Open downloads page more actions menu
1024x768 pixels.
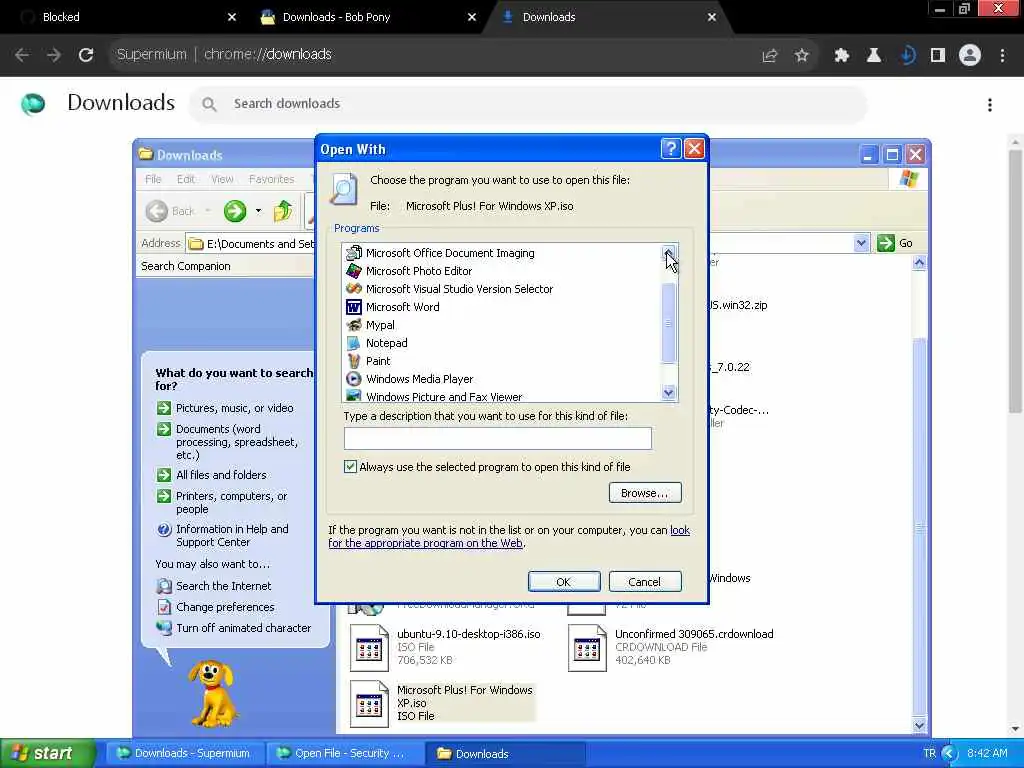[x=990, y=104]
